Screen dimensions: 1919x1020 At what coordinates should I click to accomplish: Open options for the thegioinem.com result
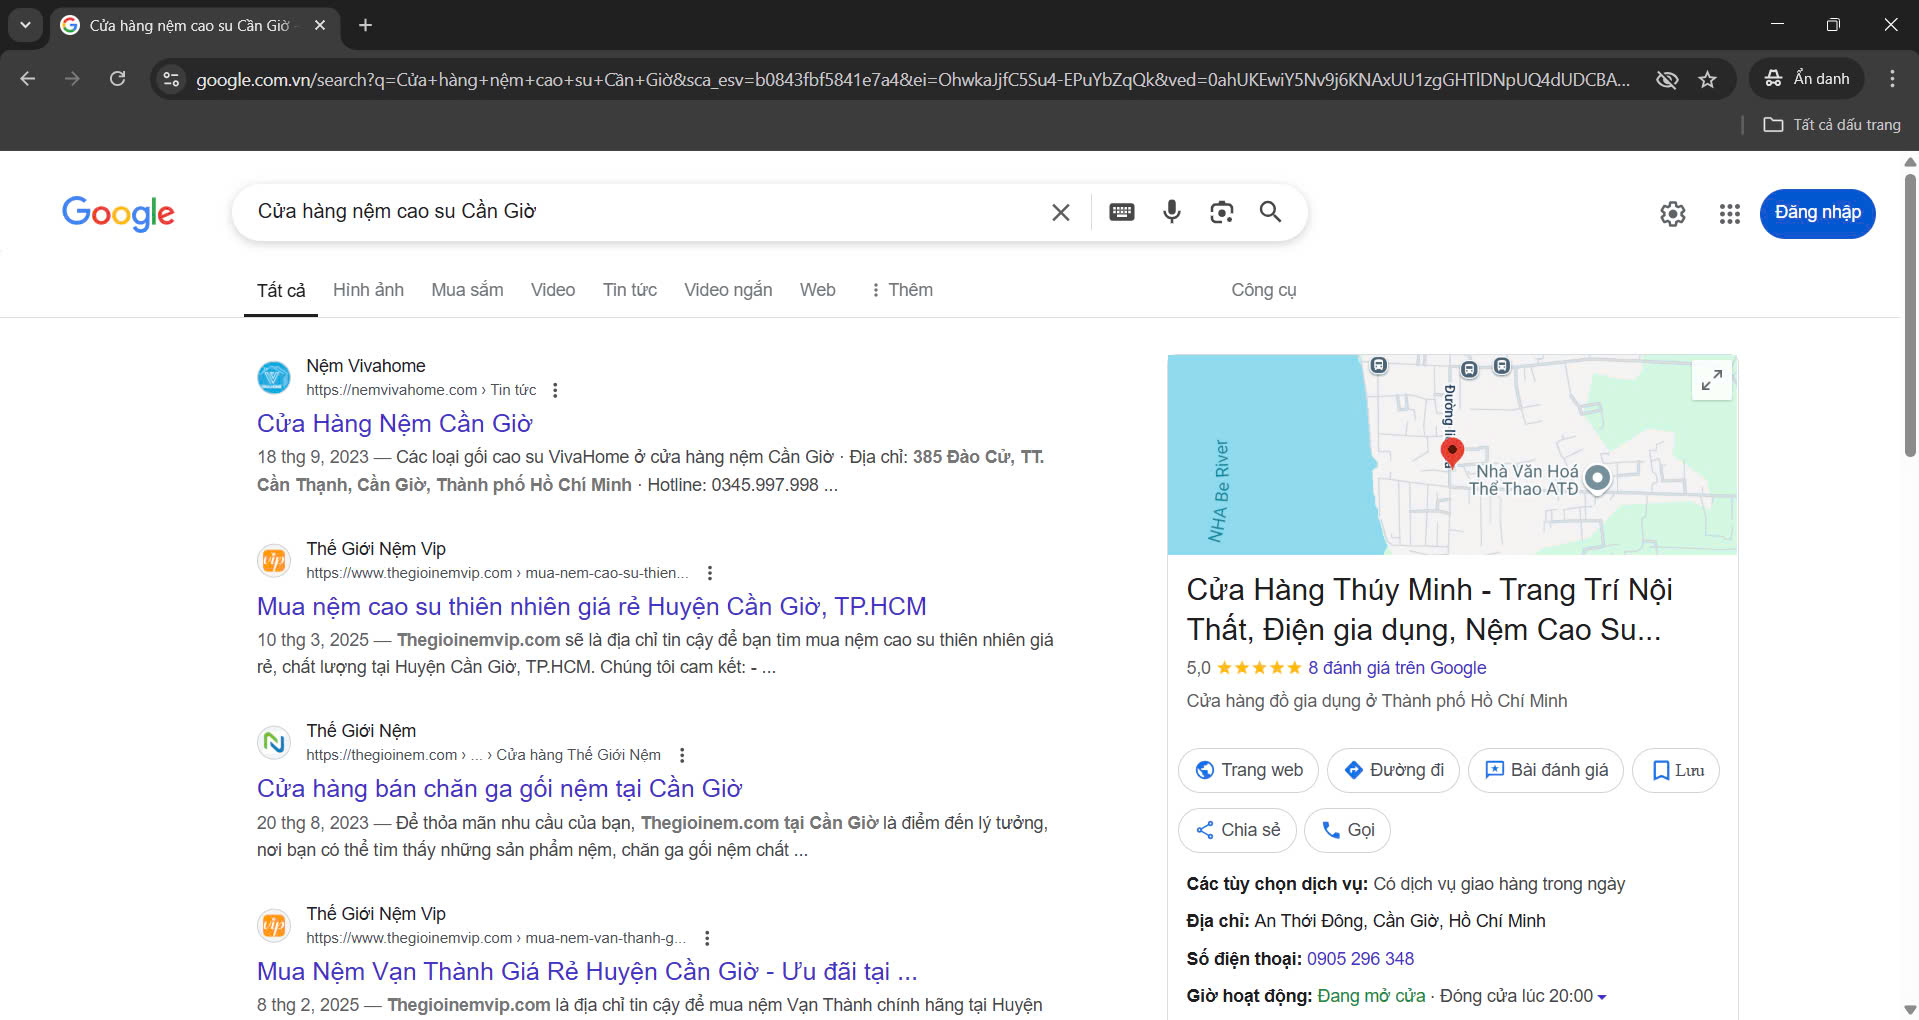(x=682, y=755)
